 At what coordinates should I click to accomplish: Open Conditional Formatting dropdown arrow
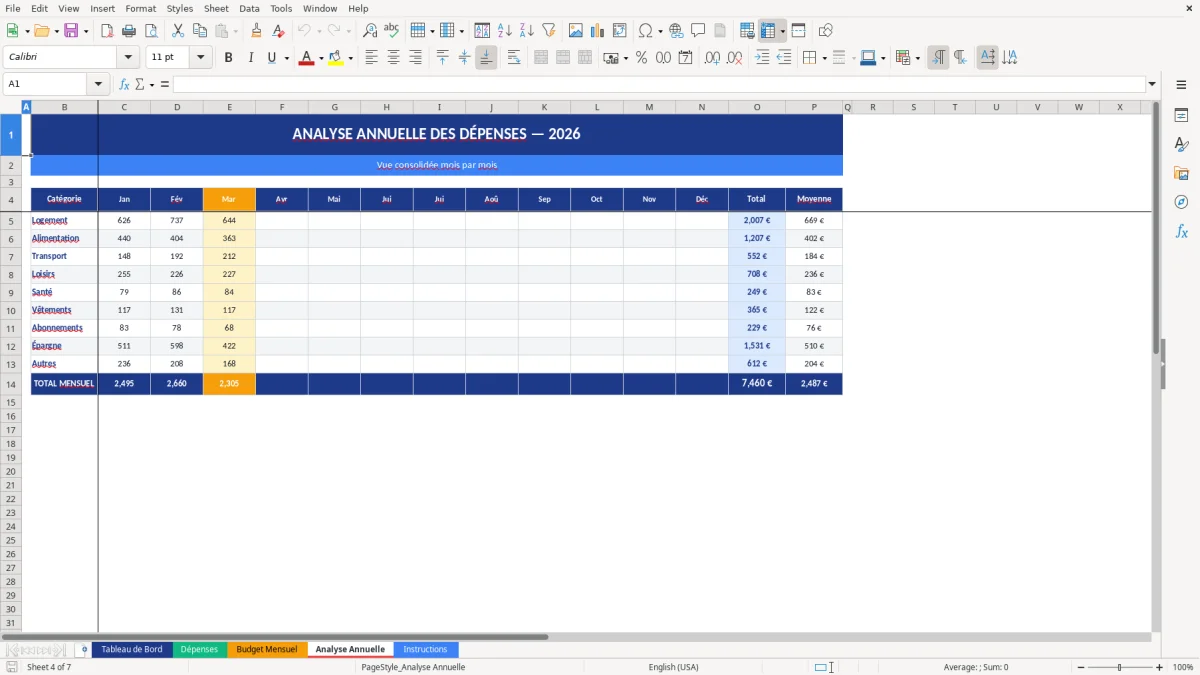point(917,58)
